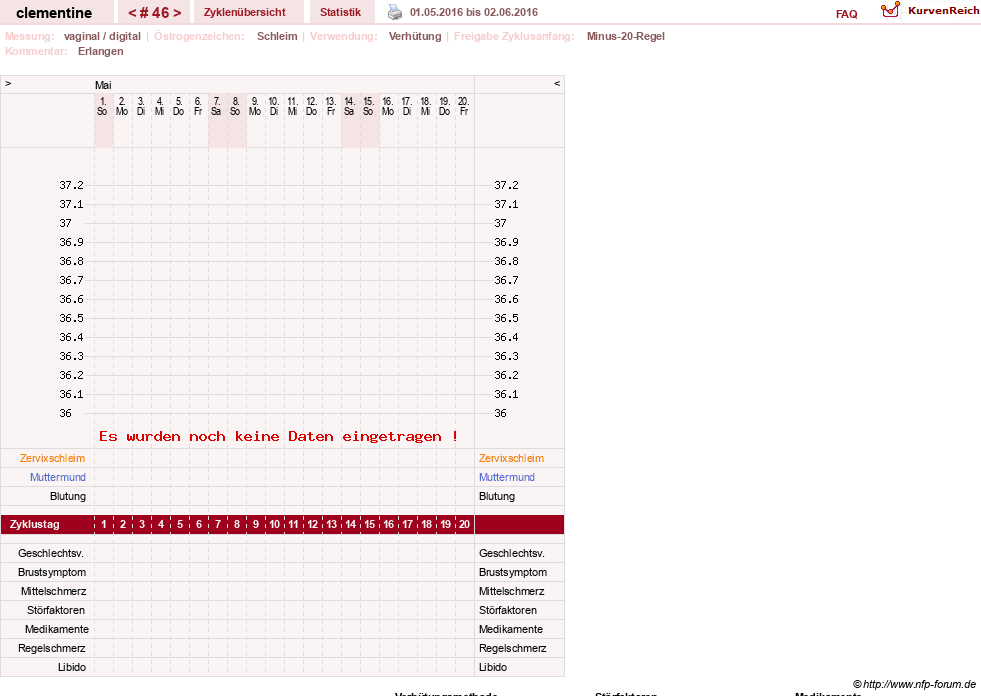This screenshot has height=696, width=981.
Task: Collapse chart with the '<' arrow at top-right
Action: (x=557, y=83)
